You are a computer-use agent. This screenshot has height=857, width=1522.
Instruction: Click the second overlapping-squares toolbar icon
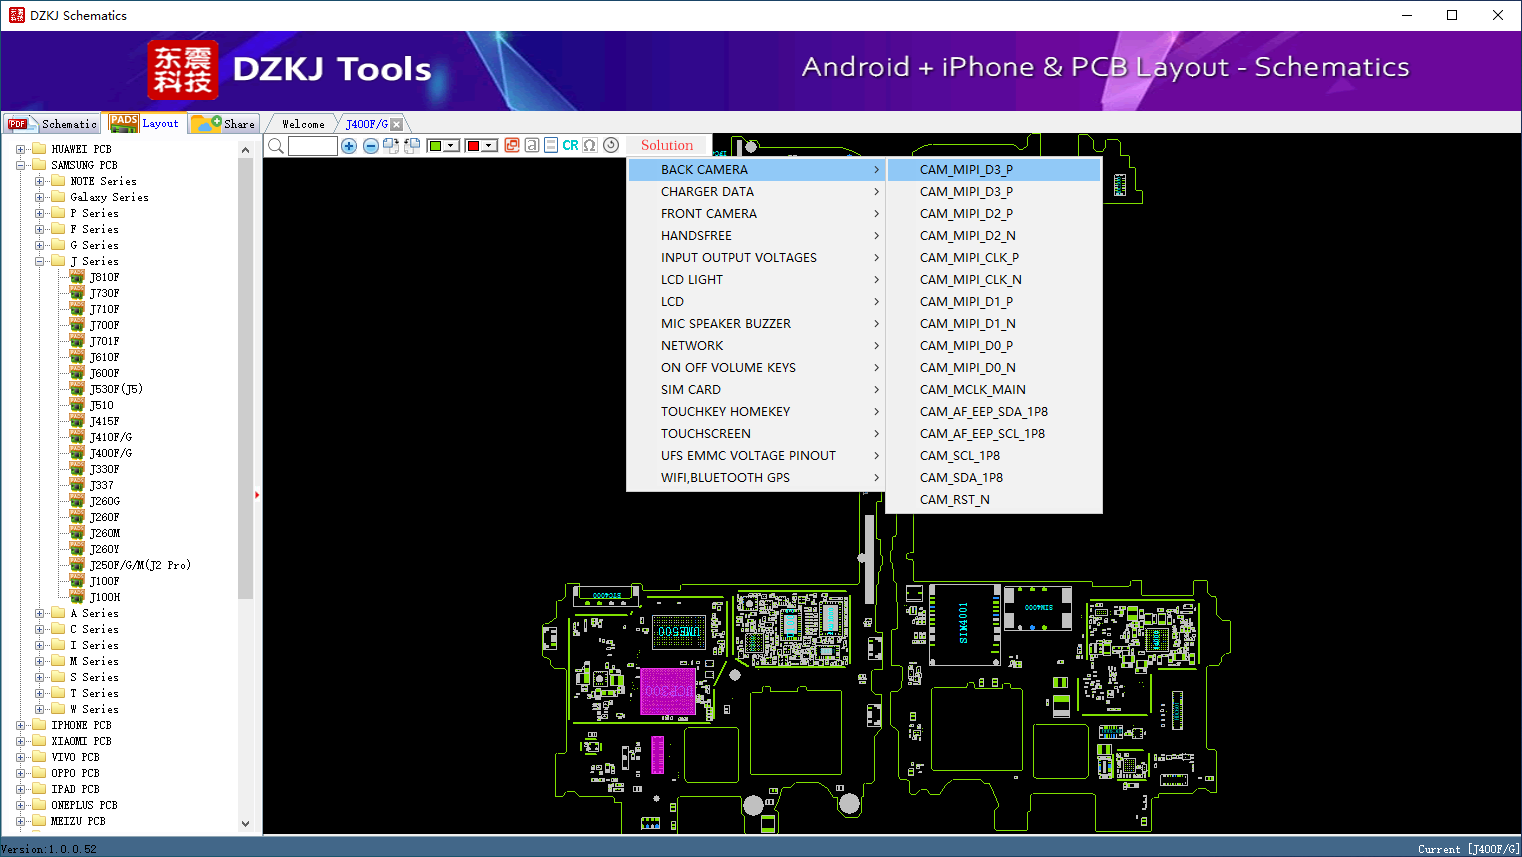(412, 146)
